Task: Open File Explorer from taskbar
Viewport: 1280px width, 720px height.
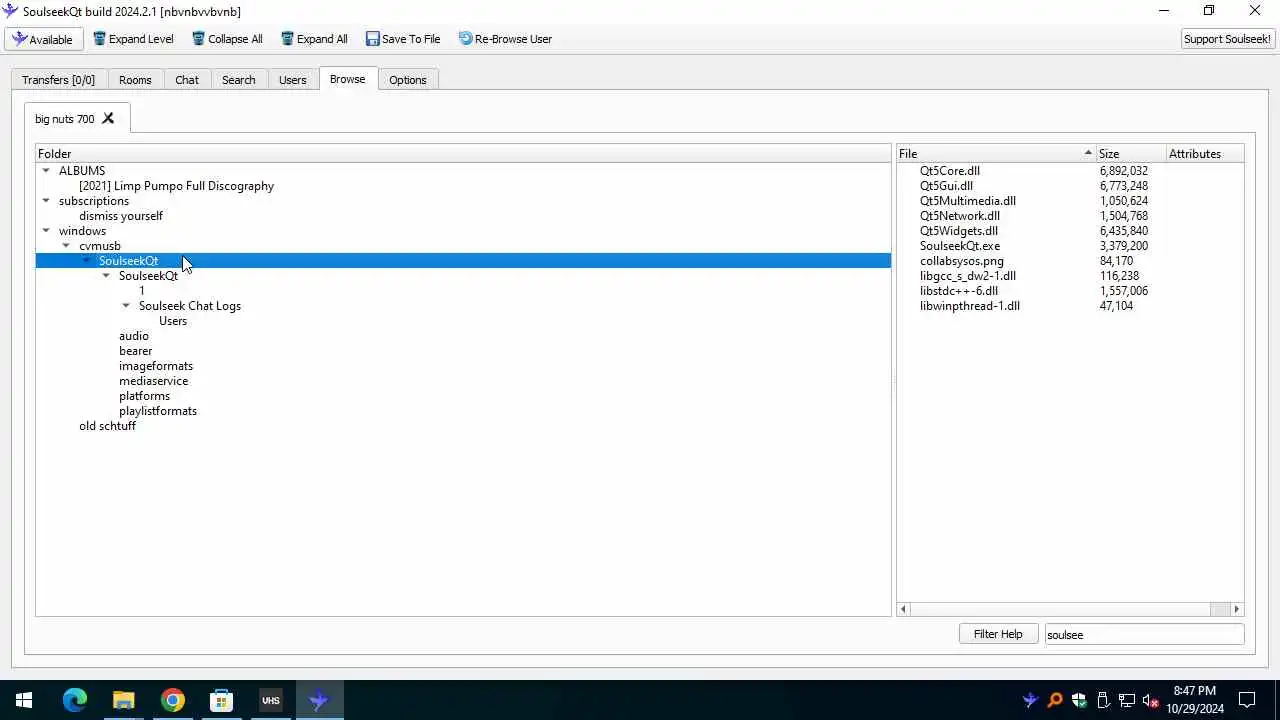Action: click(123, 700)
